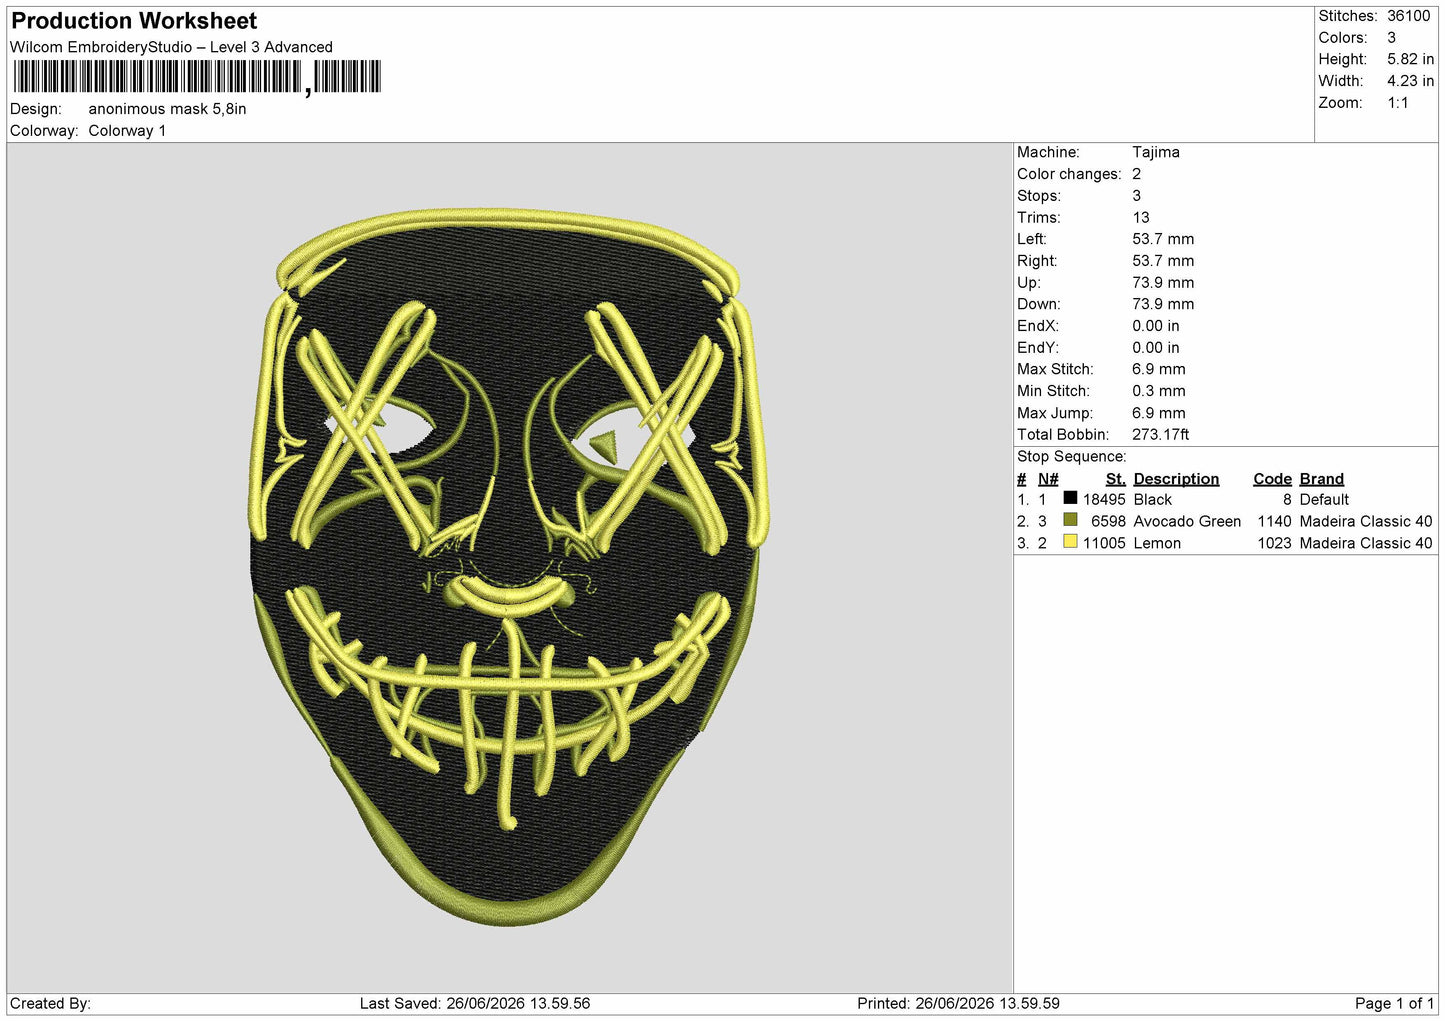1445x1021 pixels.
Task: Click the barcode under the software name
Action: (x=197, y=77)
